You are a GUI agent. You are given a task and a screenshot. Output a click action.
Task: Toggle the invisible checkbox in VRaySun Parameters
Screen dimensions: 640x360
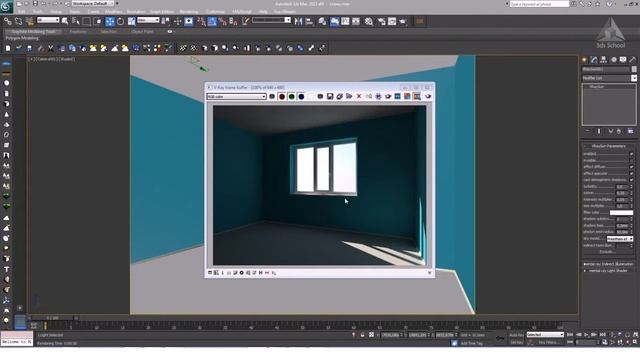(631, 160)
